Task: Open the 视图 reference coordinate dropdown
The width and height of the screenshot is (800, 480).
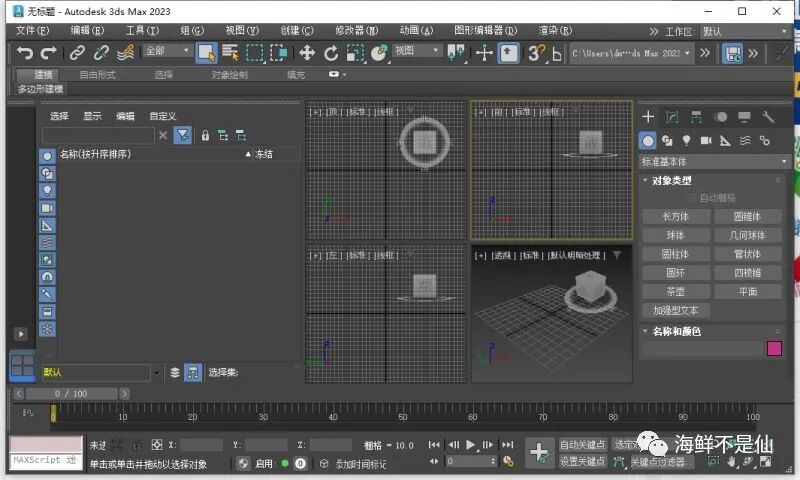Action: pos(417,50)
